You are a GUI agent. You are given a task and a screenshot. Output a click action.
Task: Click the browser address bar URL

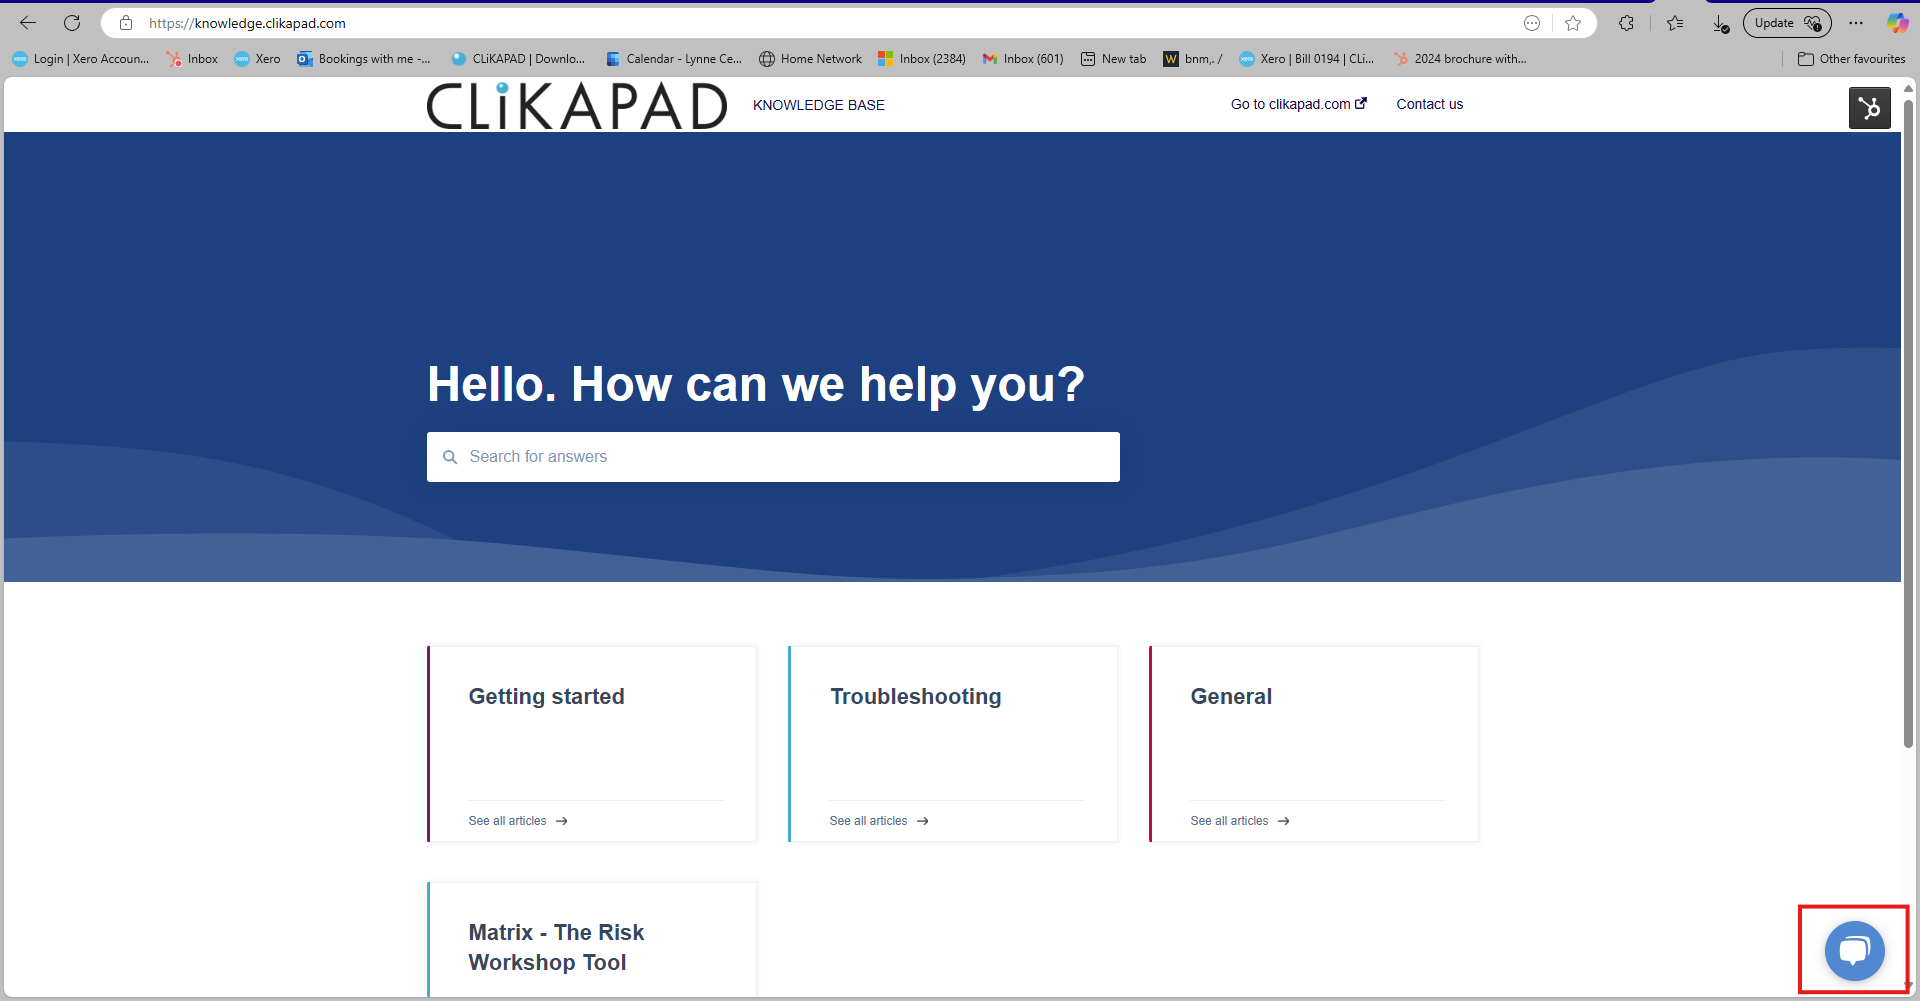point(247,23)
